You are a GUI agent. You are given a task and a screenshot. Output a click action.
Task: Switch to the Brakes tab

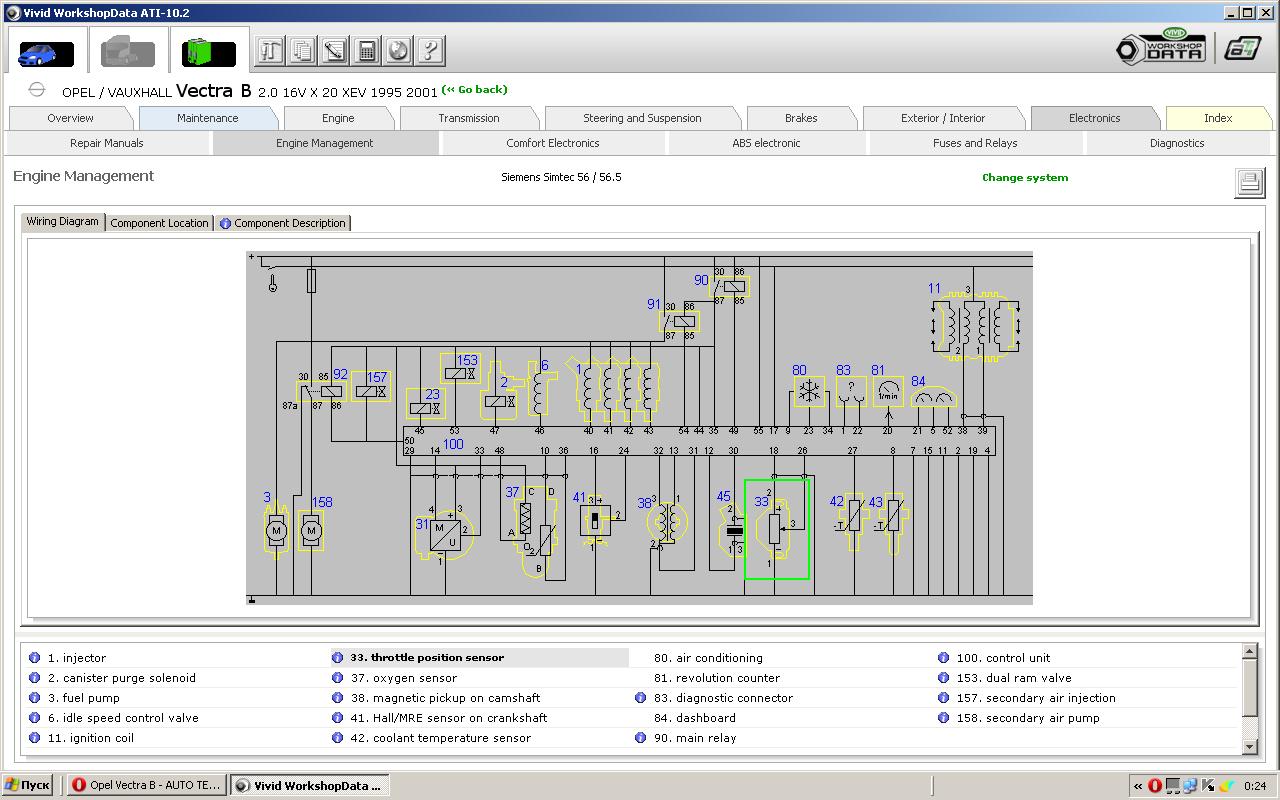pos(801,118)
